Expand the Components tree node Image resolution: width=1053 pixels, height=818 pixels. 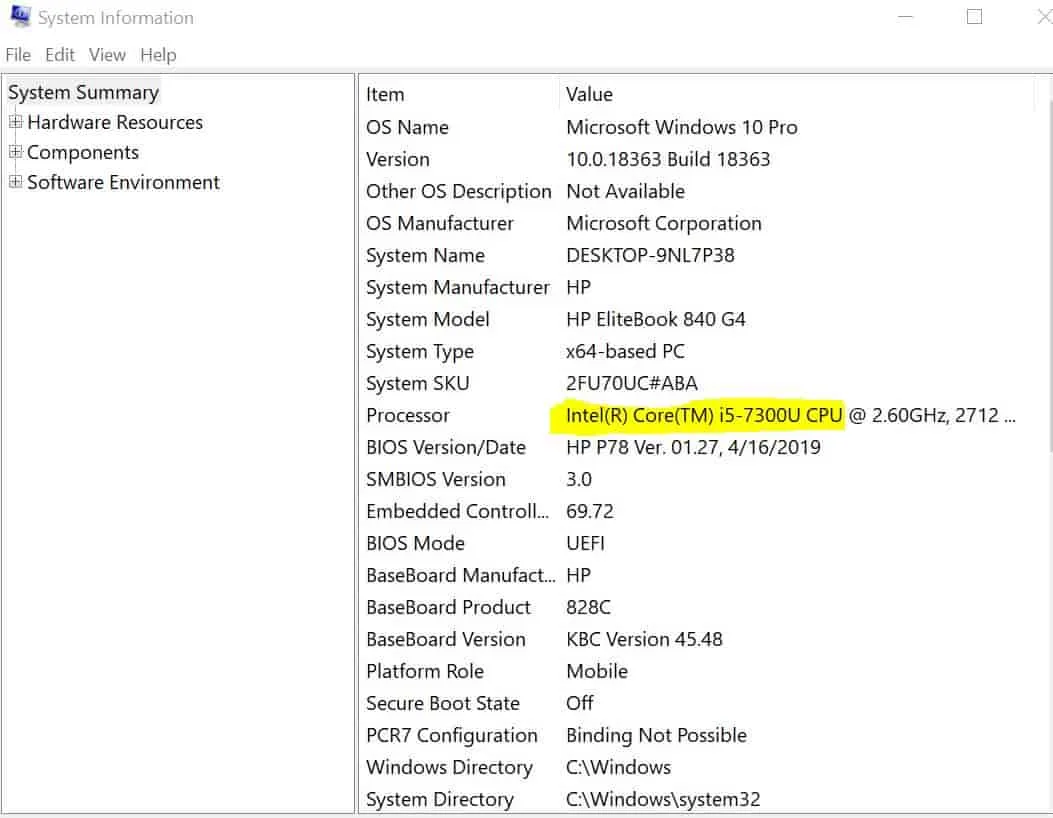pos(15,152)
